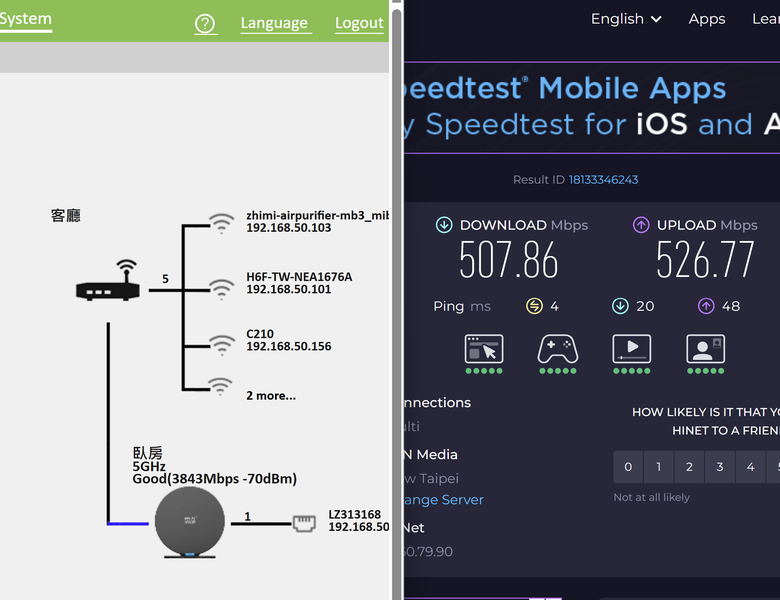
Task: Click the upload latency icon showing 48
Action: click(705, 306)
